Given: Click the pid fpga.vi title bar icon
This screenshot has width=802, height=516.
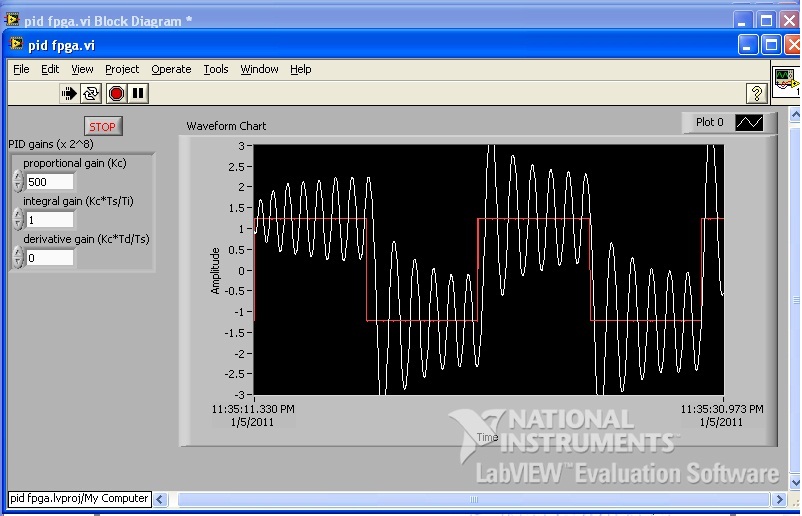Looking at the screenshot, I should [x=16, y=44].
